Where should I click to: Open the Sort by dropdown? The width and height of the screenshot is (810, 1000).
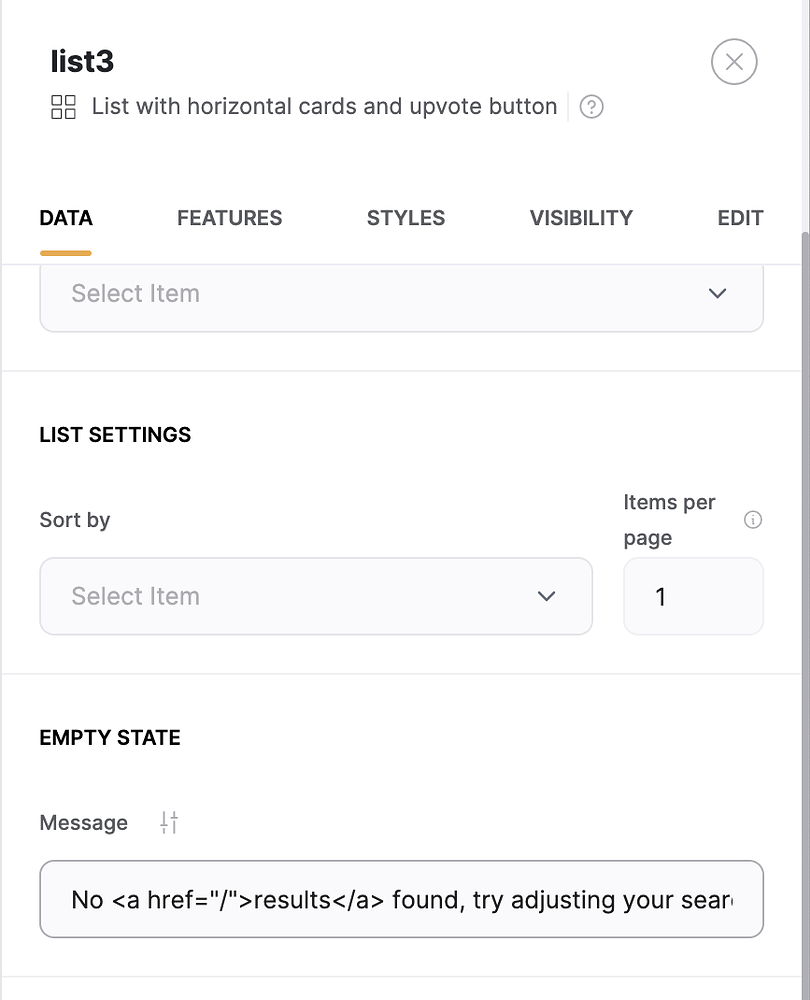click(316, 596)
